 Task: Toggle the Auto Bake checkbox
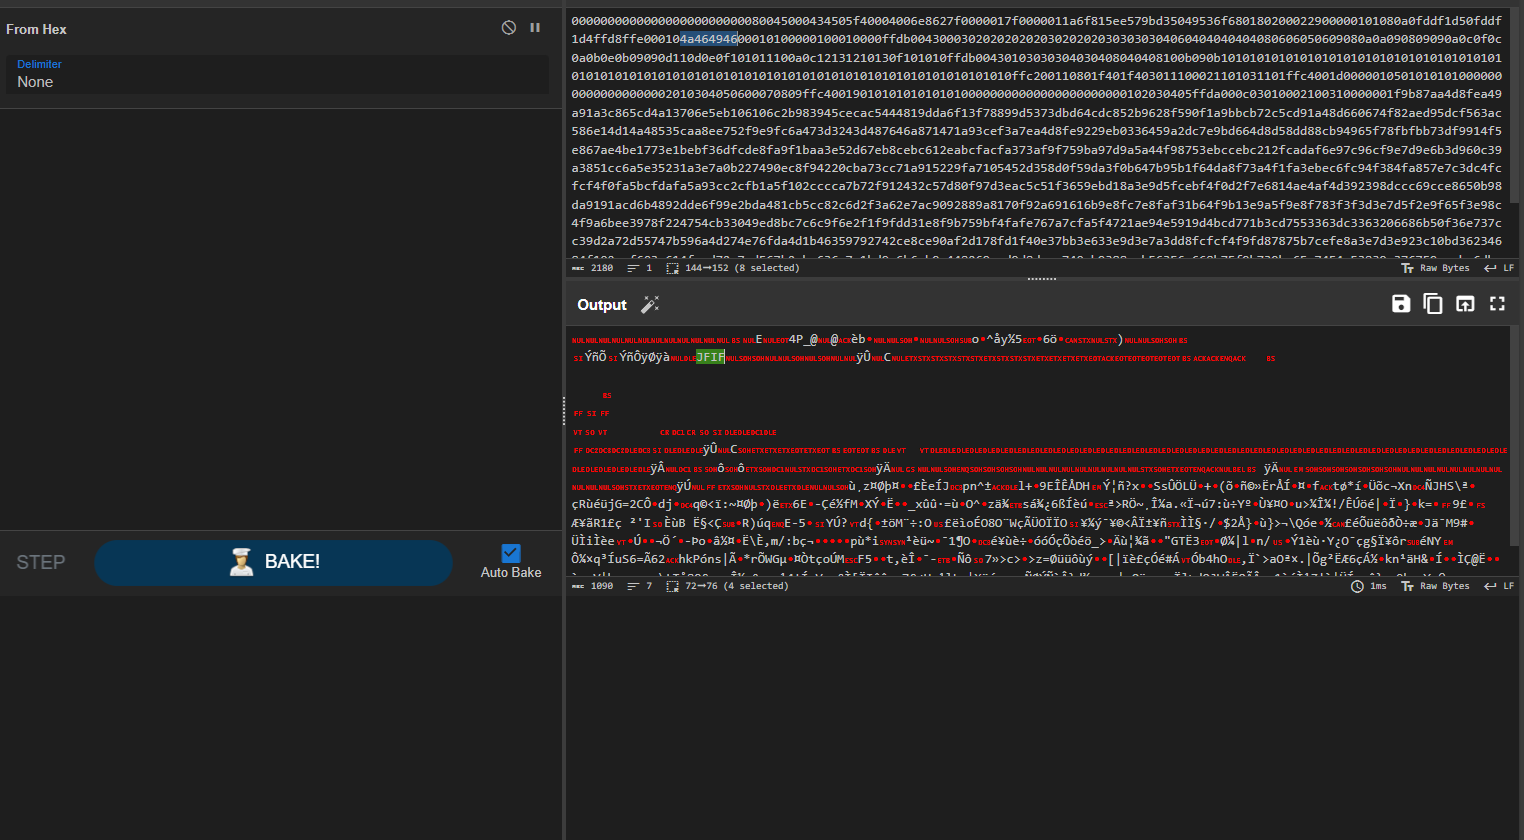click(511, 553)
